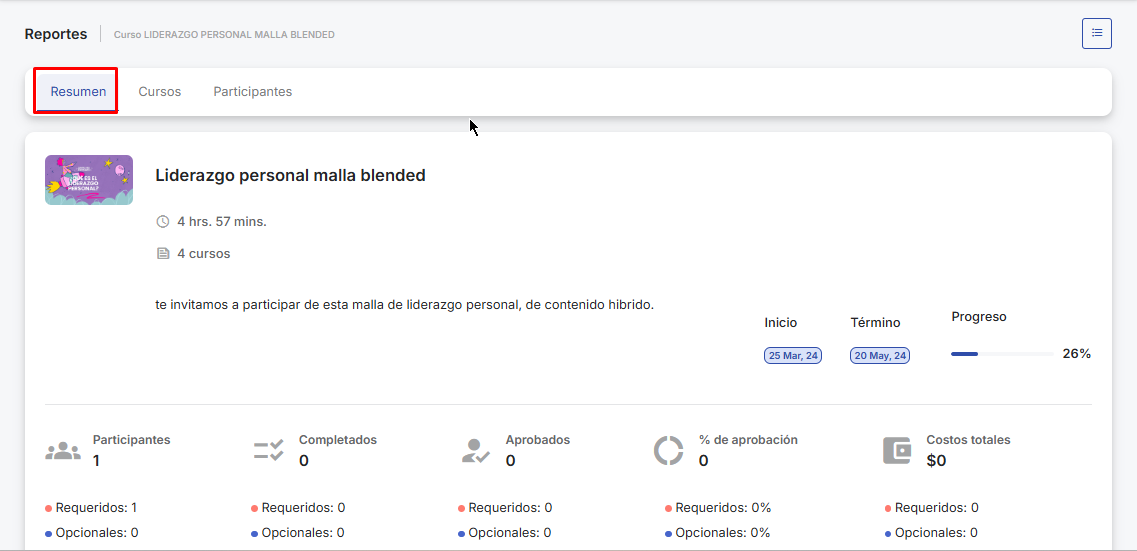Click the Completados checklist icon
The image size is (1137, 551).
tap(269, 451)
